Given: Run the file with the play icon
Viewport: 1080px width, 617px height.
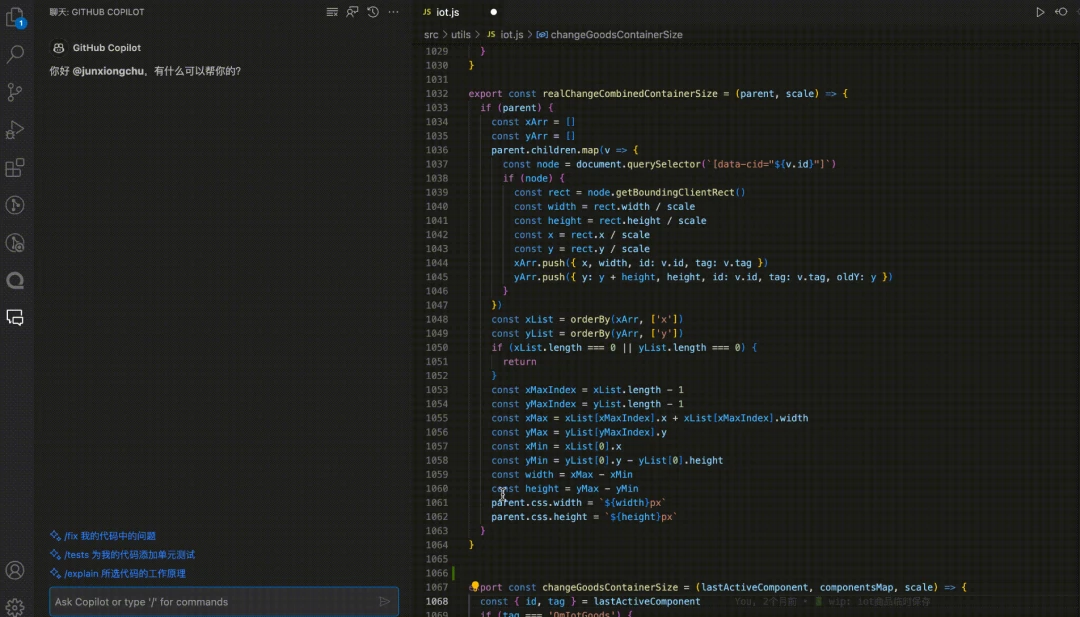Looking at the screenshot, I should coord(1040,12).
